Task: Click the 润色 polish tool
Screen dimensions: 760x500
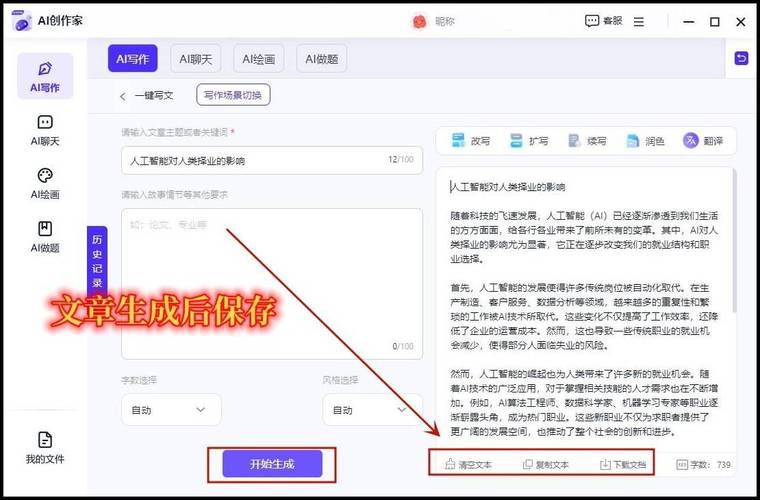Action: point(645,141)
